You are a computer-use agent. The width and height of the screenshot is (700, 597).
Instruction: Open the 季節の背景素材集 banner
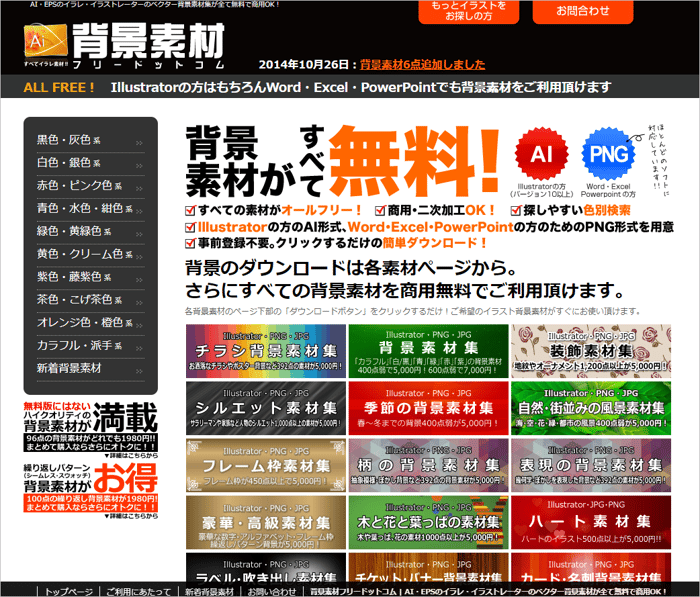pyautogui.click(x=429, y=408)
